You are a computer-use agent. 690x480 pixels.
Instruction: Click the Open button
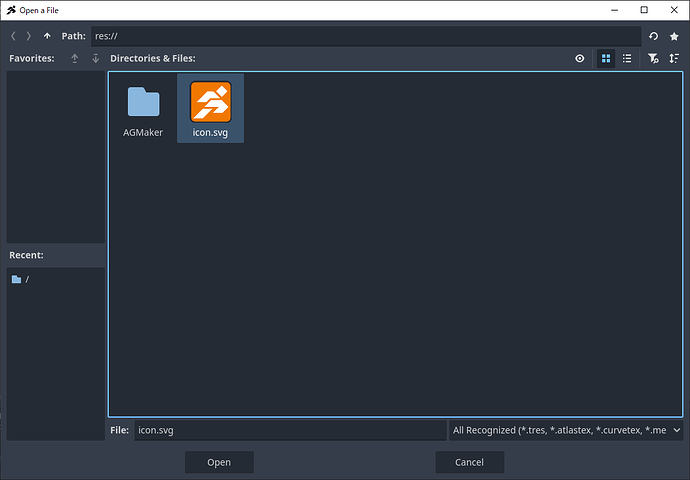point(219,462)
